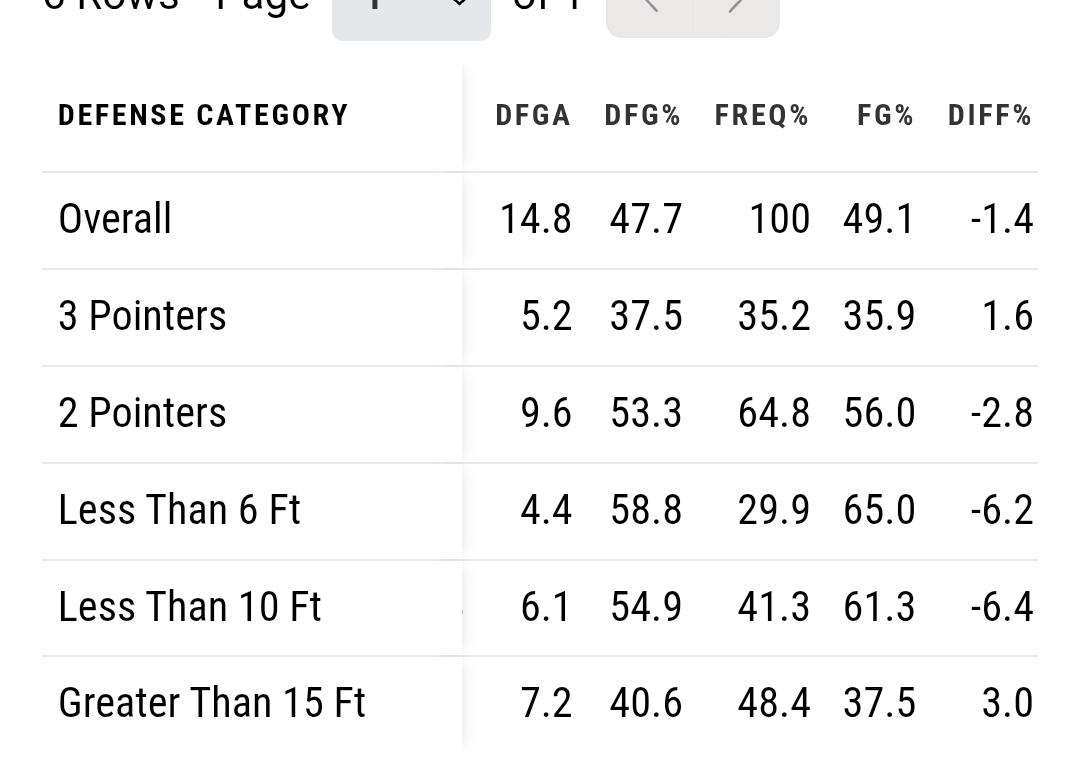Select the 2 Pointers row label
Viewport: 1080px width, 762px height.
point(143,413)
